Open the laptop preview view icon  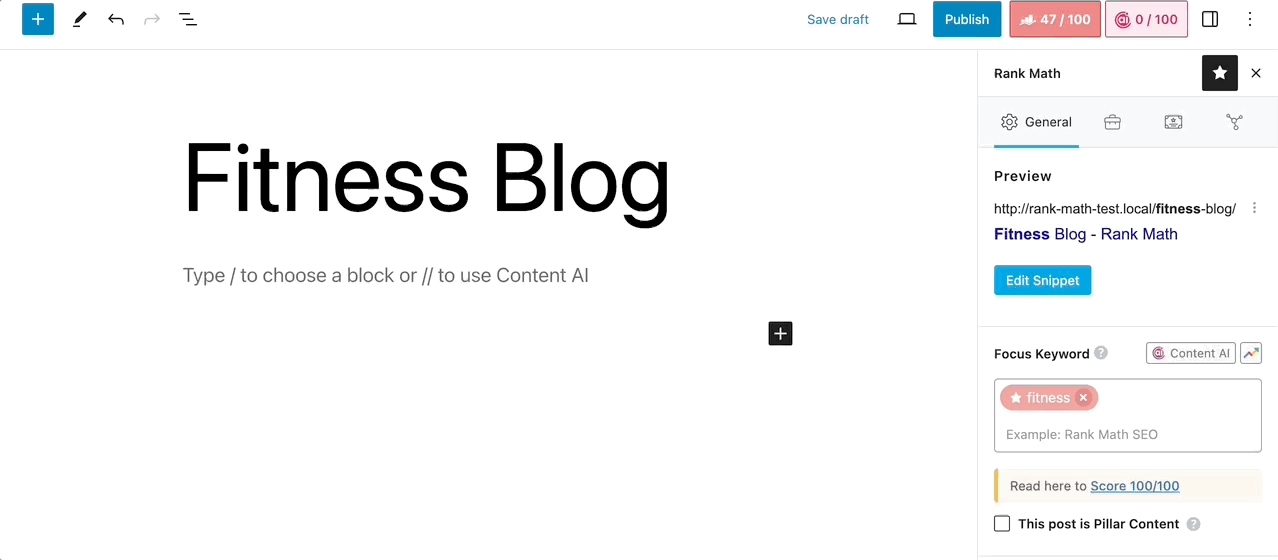(907, 19)
